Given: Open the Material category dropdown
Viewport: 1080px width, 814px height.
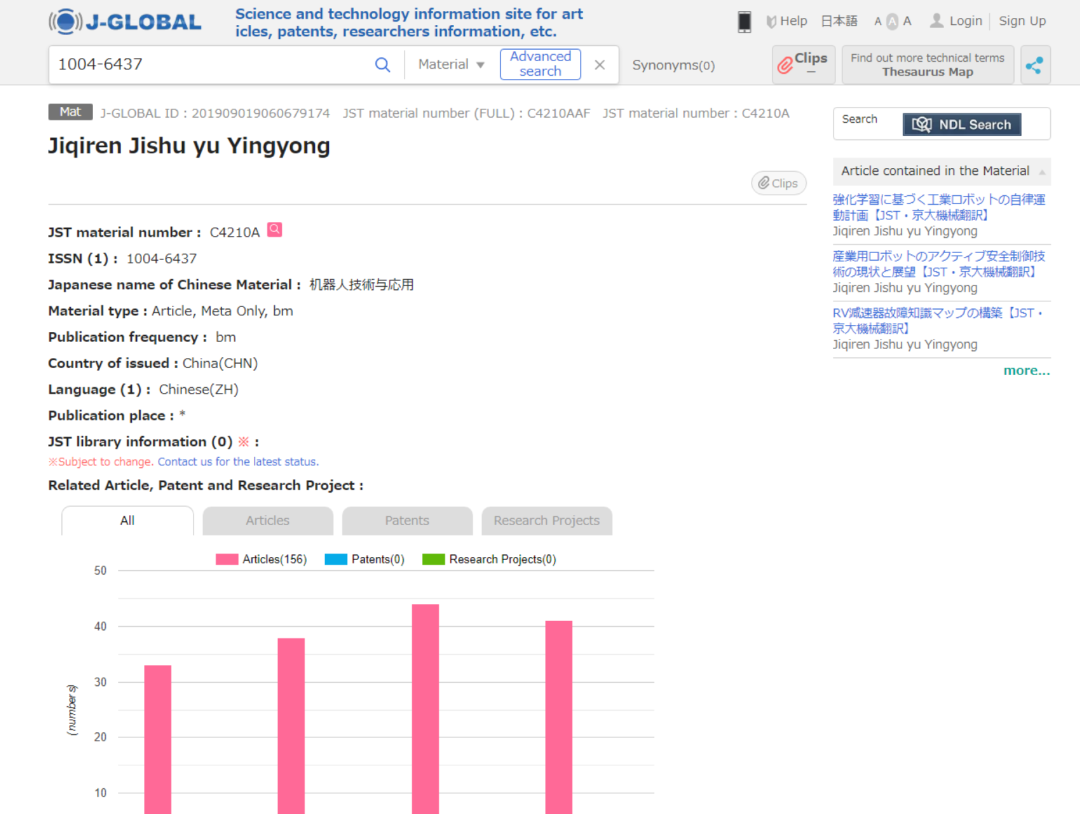Looking at the screenshot, I should pyautogui.click(x=451, y=65).
